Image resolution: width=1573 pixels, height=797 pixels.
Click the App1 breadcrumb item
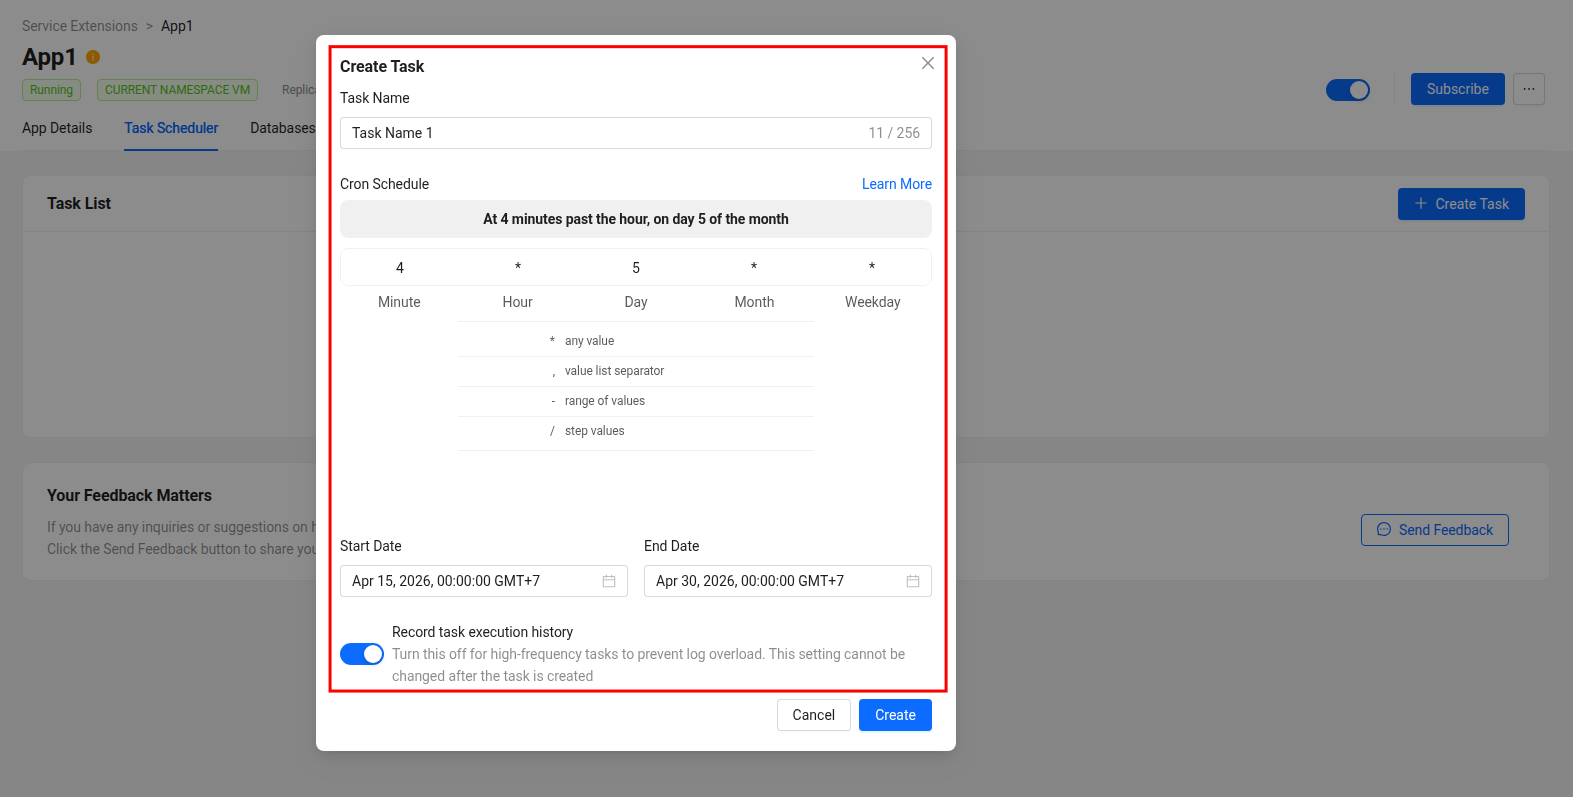point(177,26)
